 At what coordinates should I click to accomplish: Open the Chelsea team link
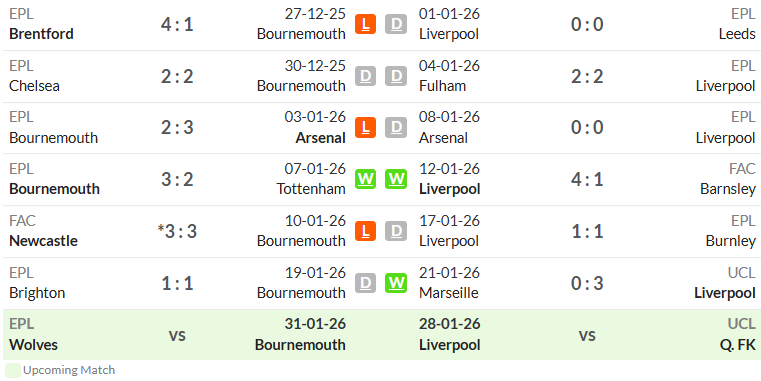pos(34,86)
